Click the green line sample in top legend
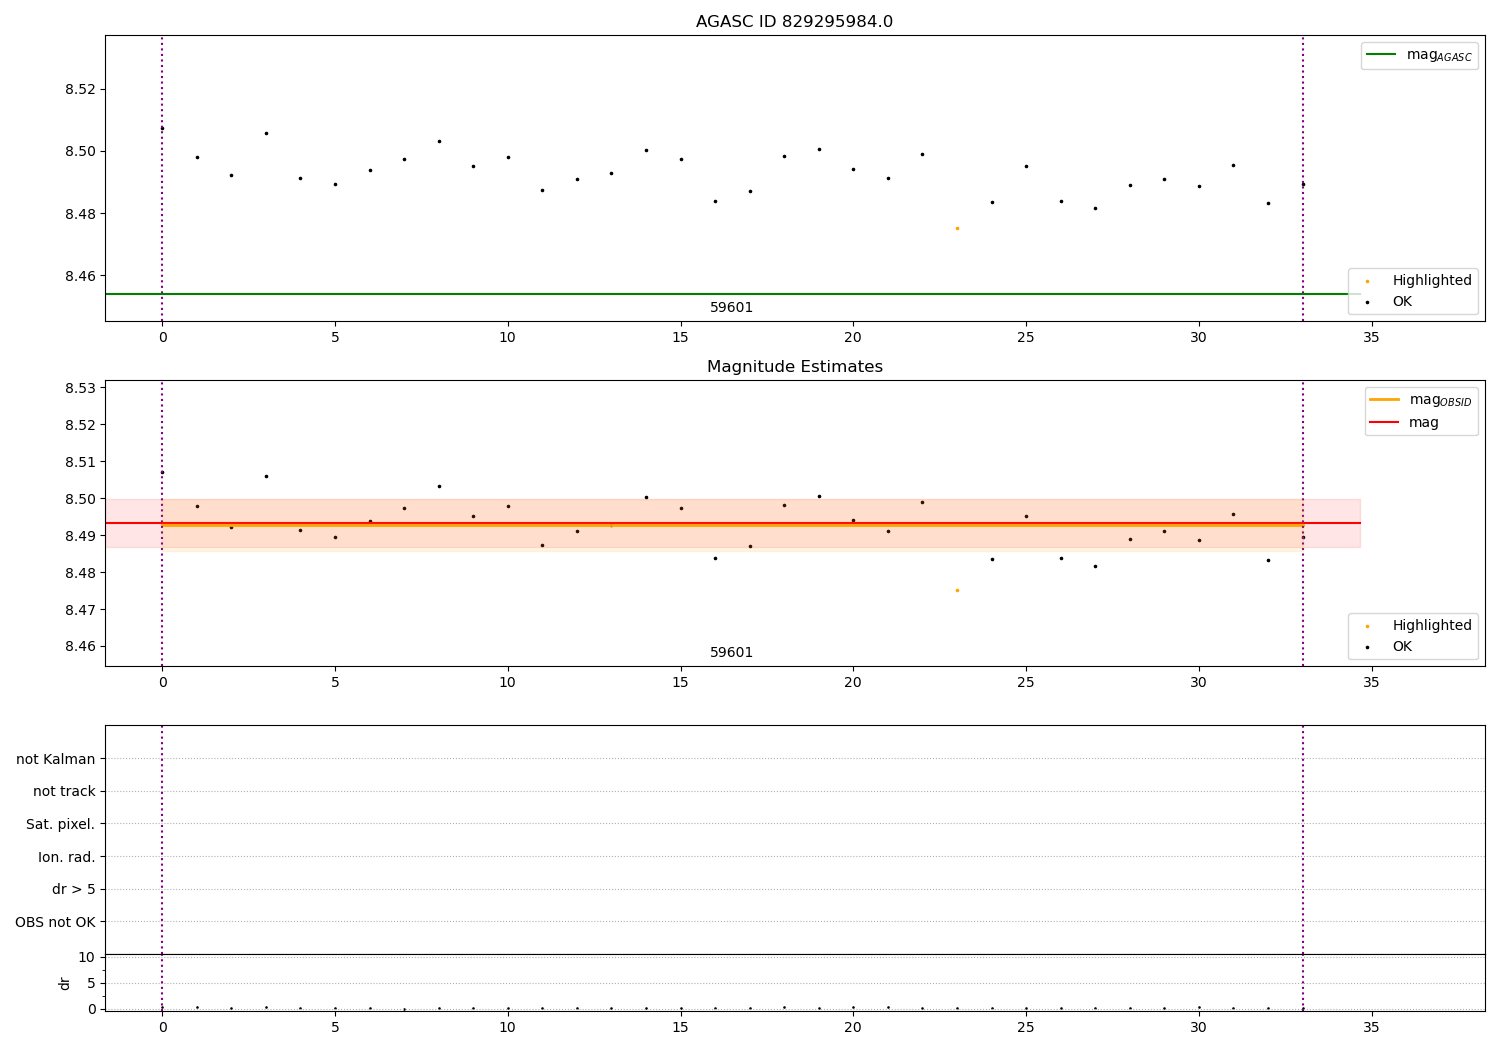Screen dimensions: 1500x1050 click(x=1381, y=54)
